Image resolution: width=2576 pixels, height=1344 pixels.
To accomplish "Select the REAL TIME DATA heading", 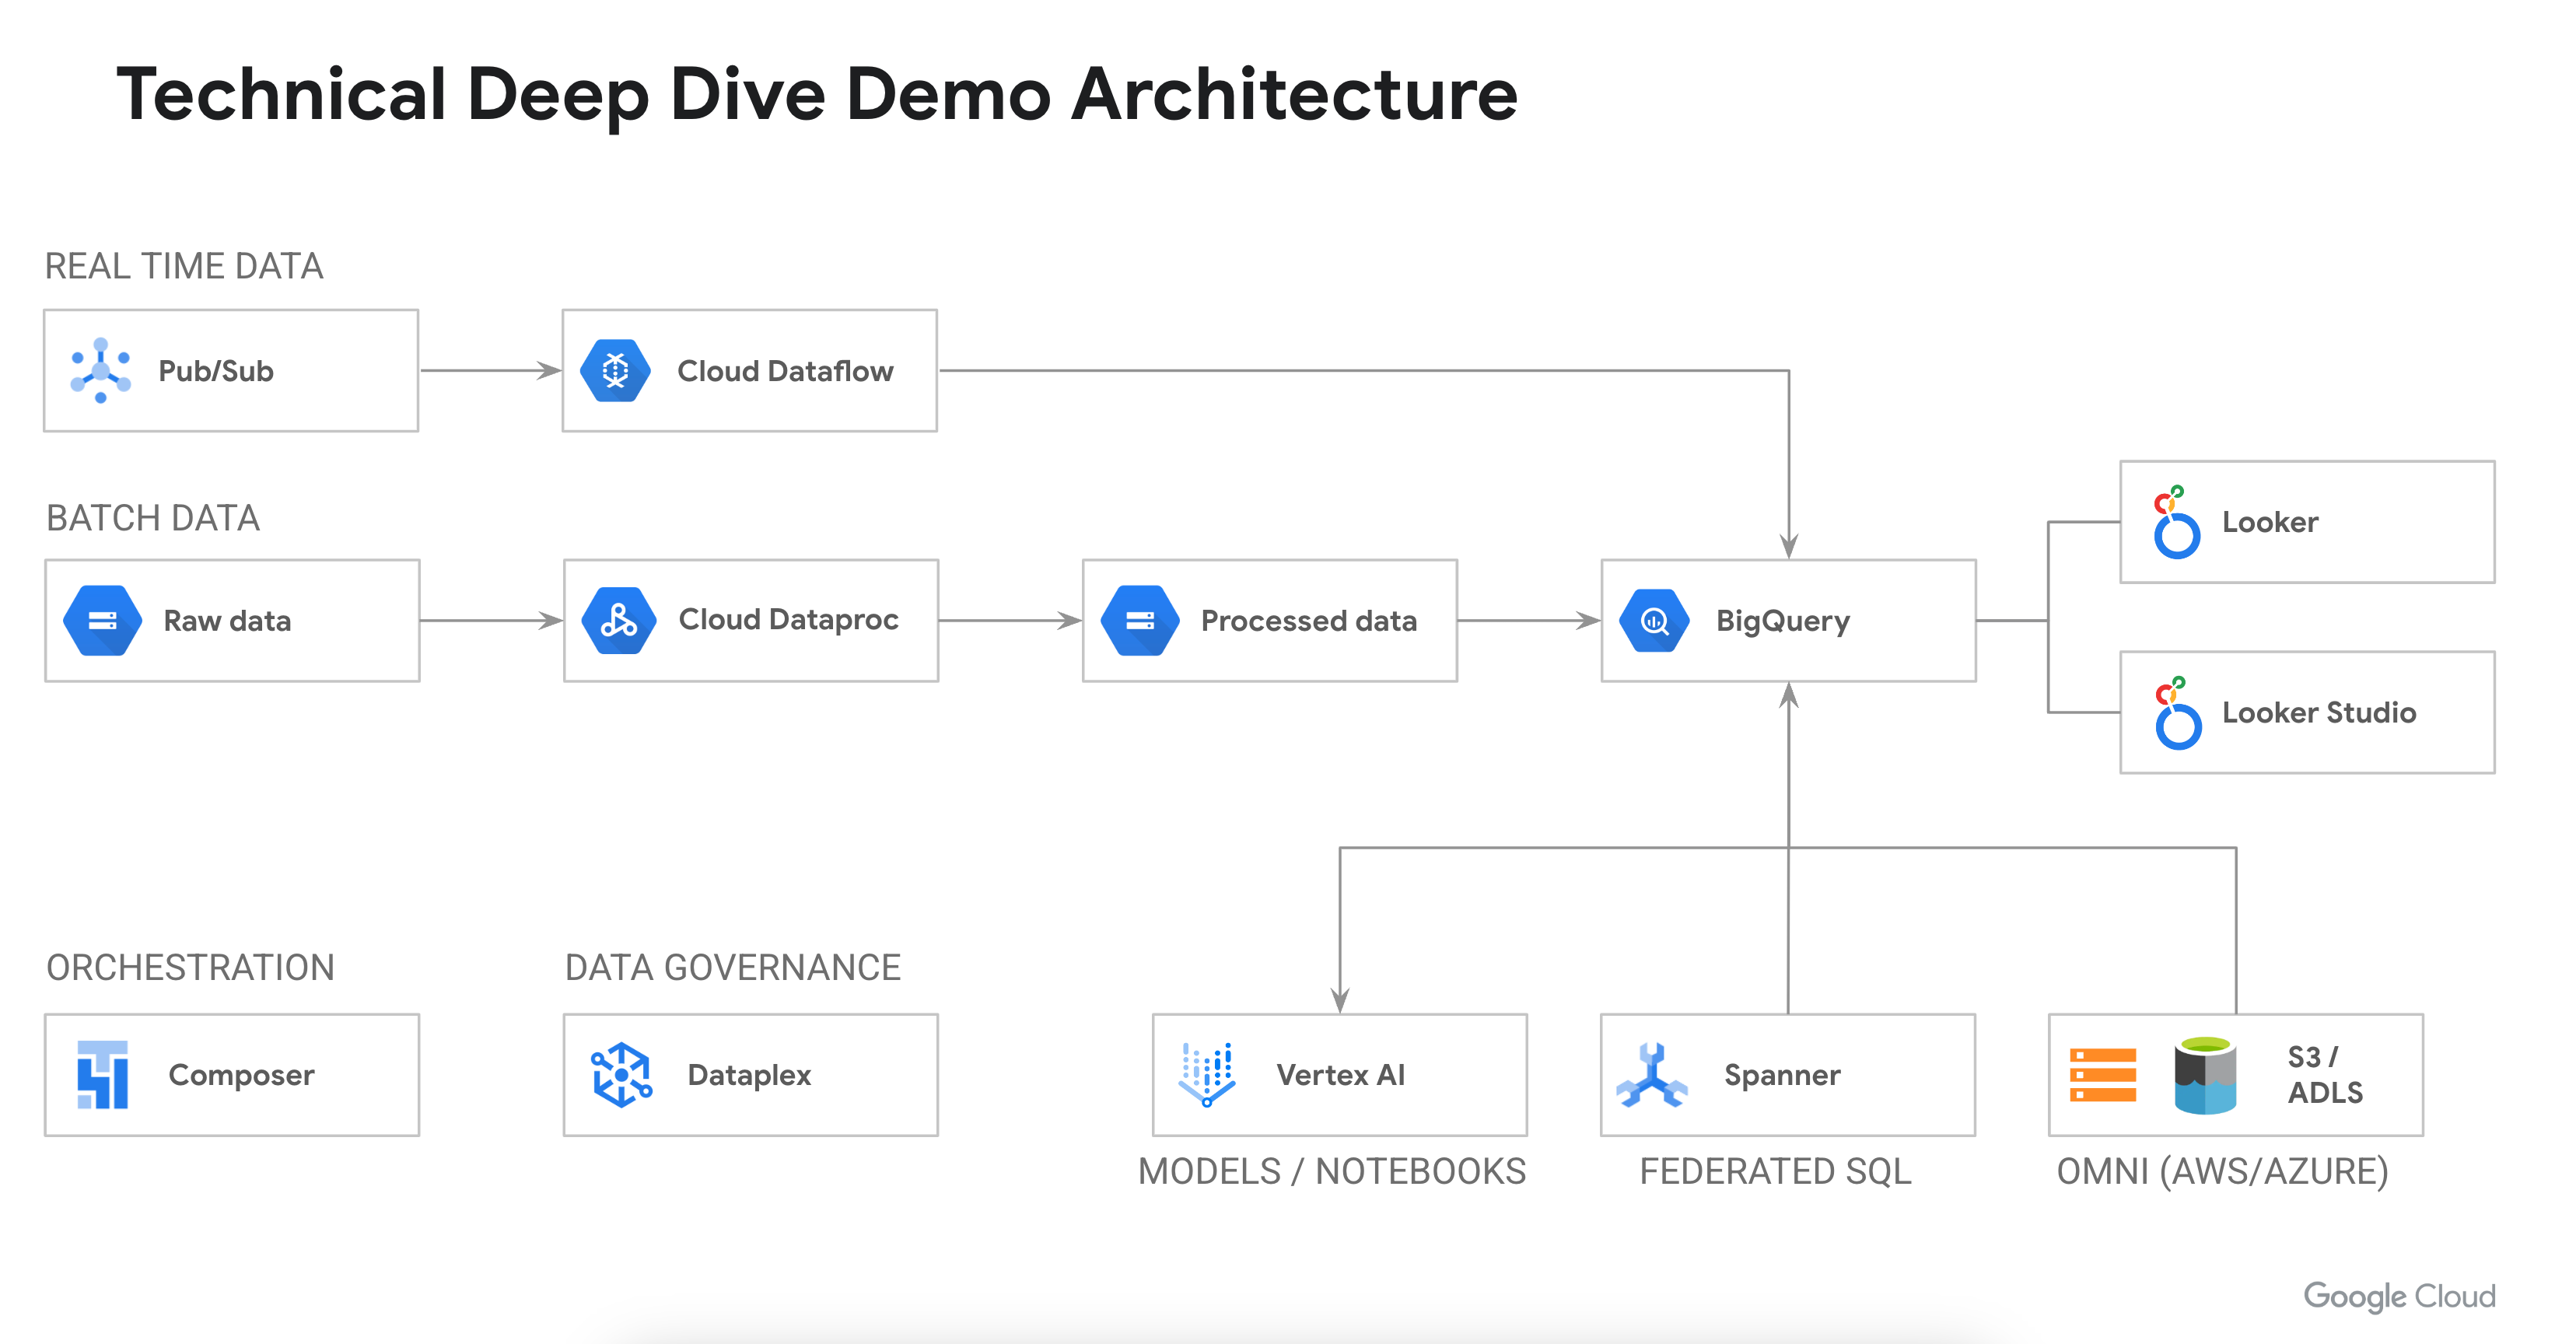I will 184,266.
